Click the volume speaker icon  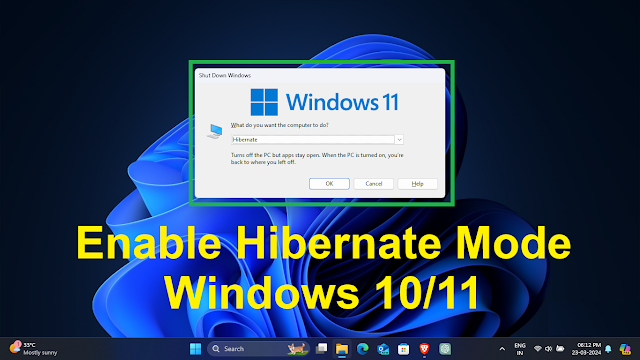click(x=549, y=349)
